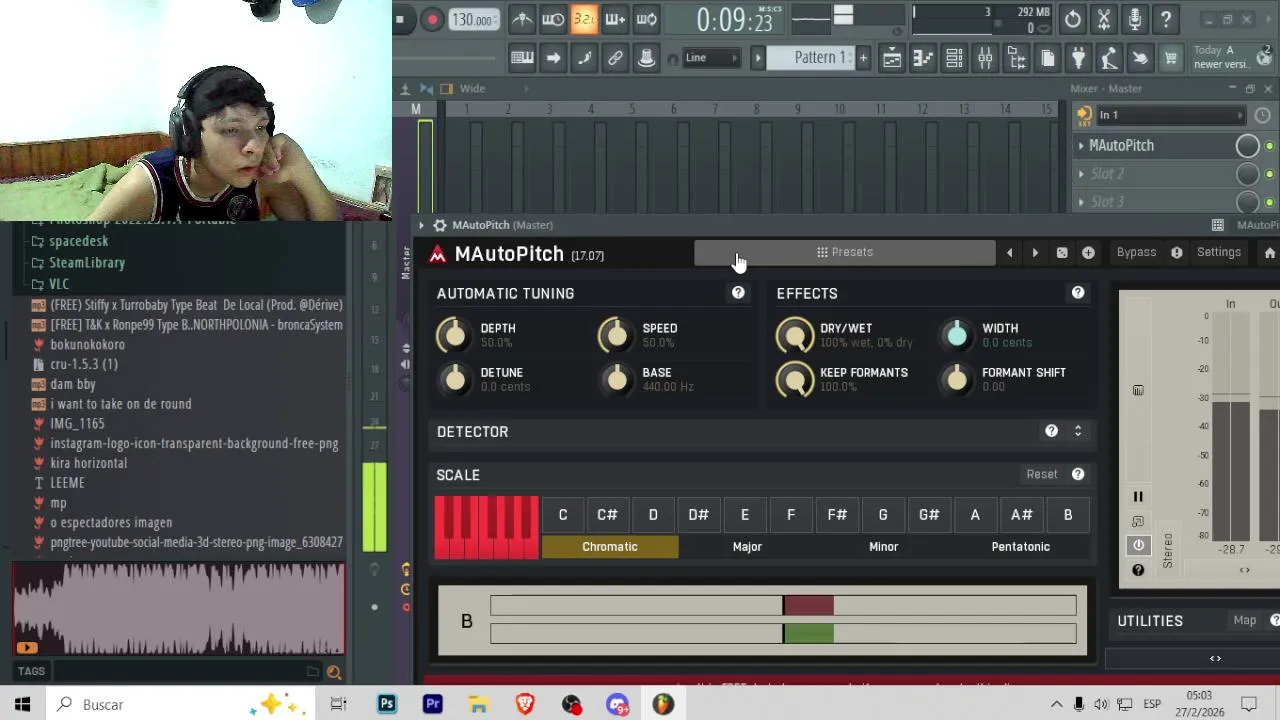The height and width of the screenshot is (720, 1280).
Task: Select next preset arrow
Action: click(1035, 253)
